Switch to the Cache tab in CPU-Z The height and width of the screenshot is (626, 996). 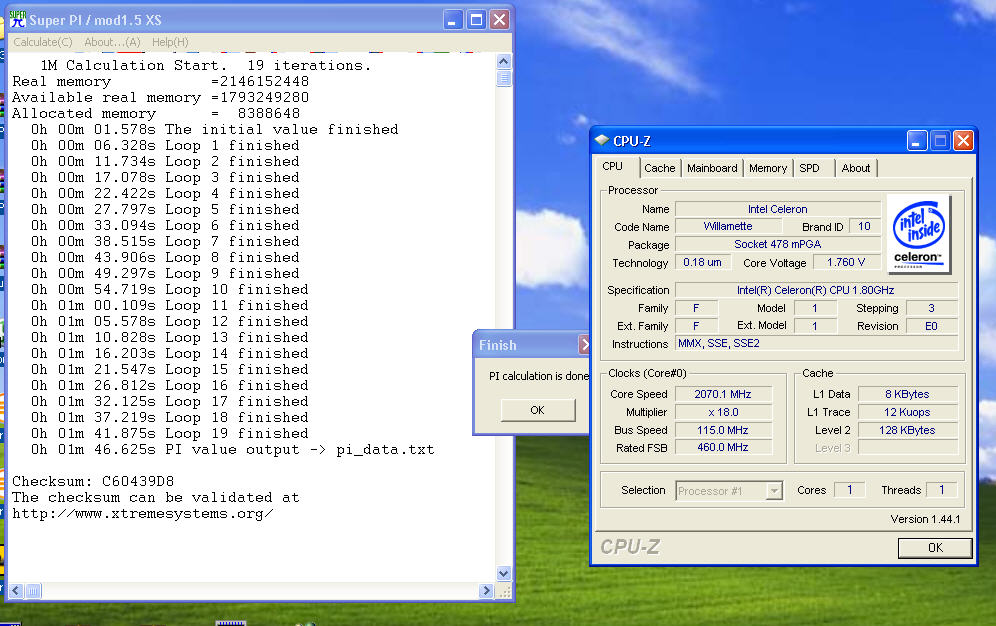(659, 168)
